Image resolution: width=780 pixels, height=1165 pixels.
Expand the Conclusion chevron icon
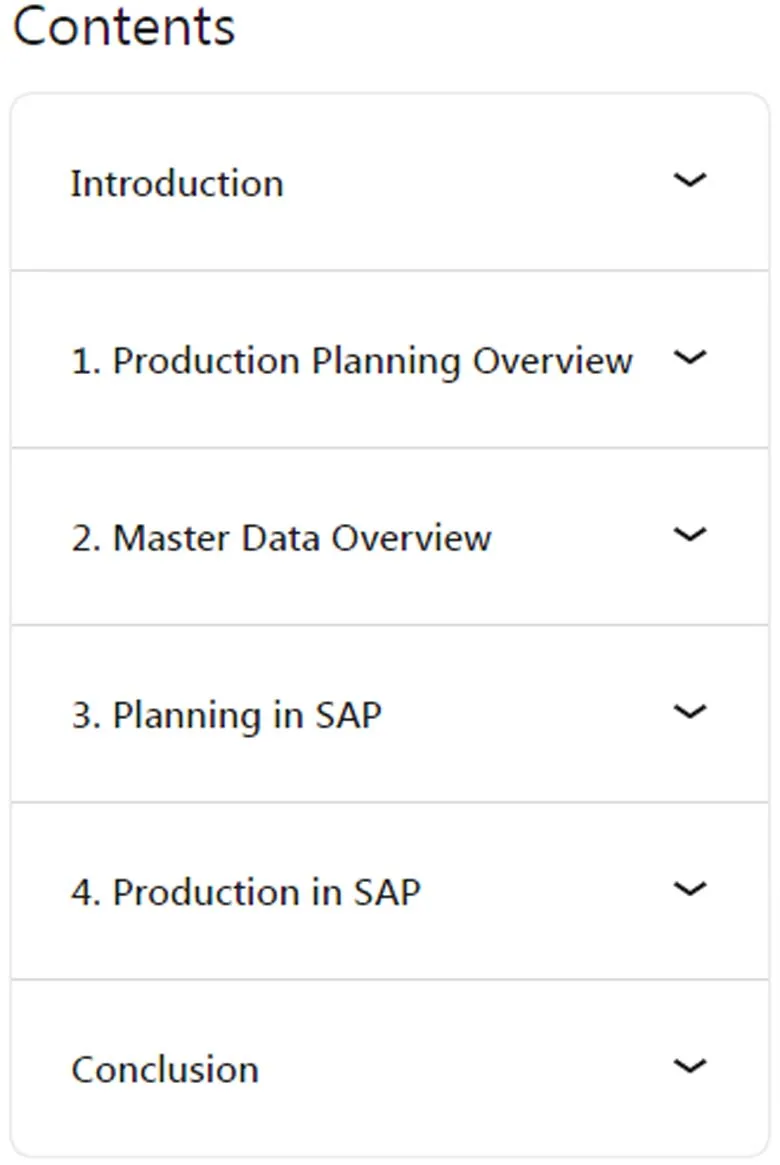(689, 1066)
